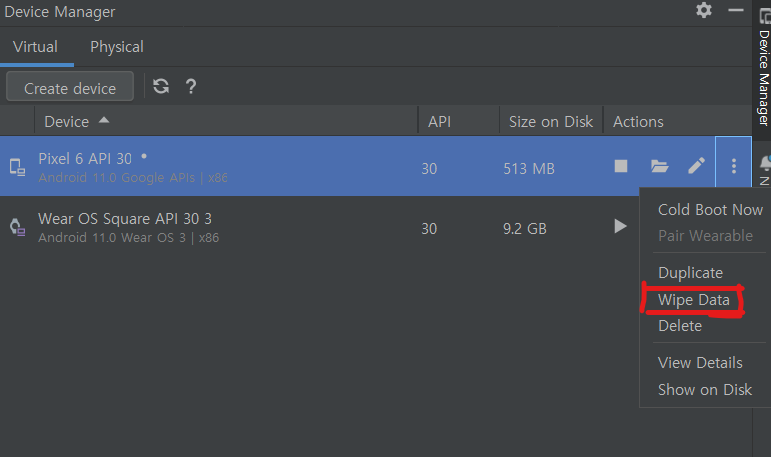The height and width of the screenshot is (457, 771).
Task: Choose Wipe Data from context menu
Action: pyautogui.click(x=694, y=300)
